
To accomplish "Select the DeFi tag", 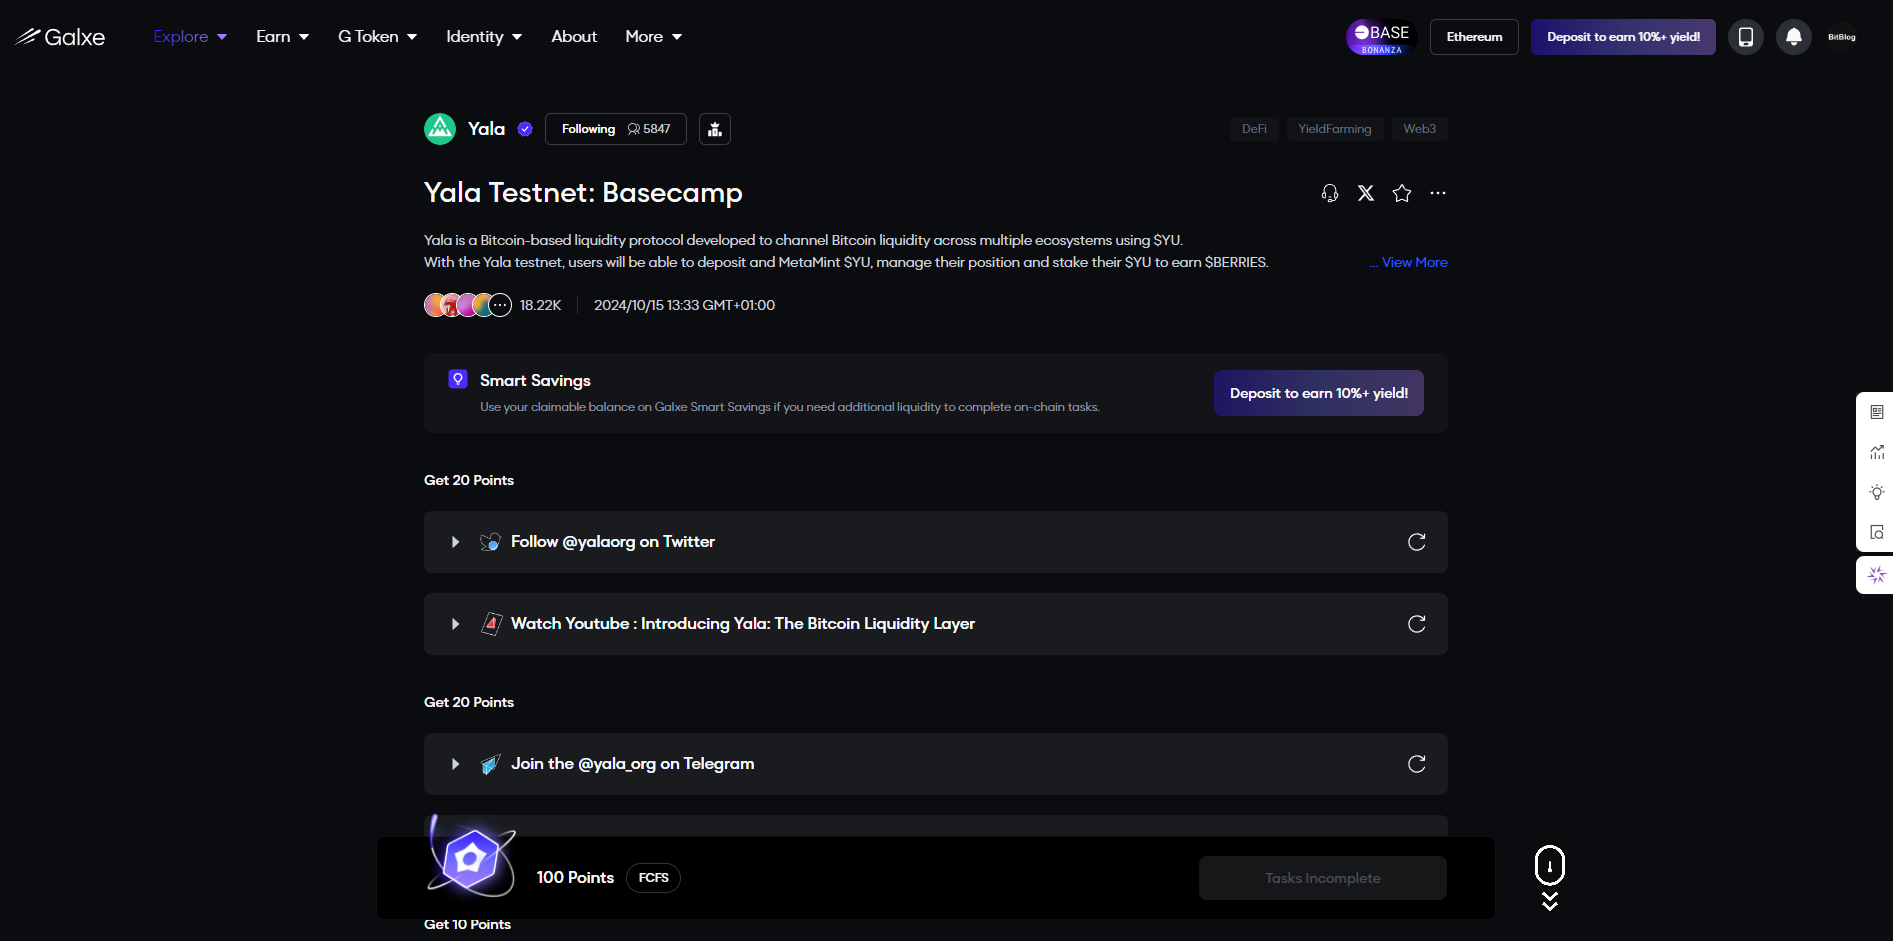I will (1254, 129).
